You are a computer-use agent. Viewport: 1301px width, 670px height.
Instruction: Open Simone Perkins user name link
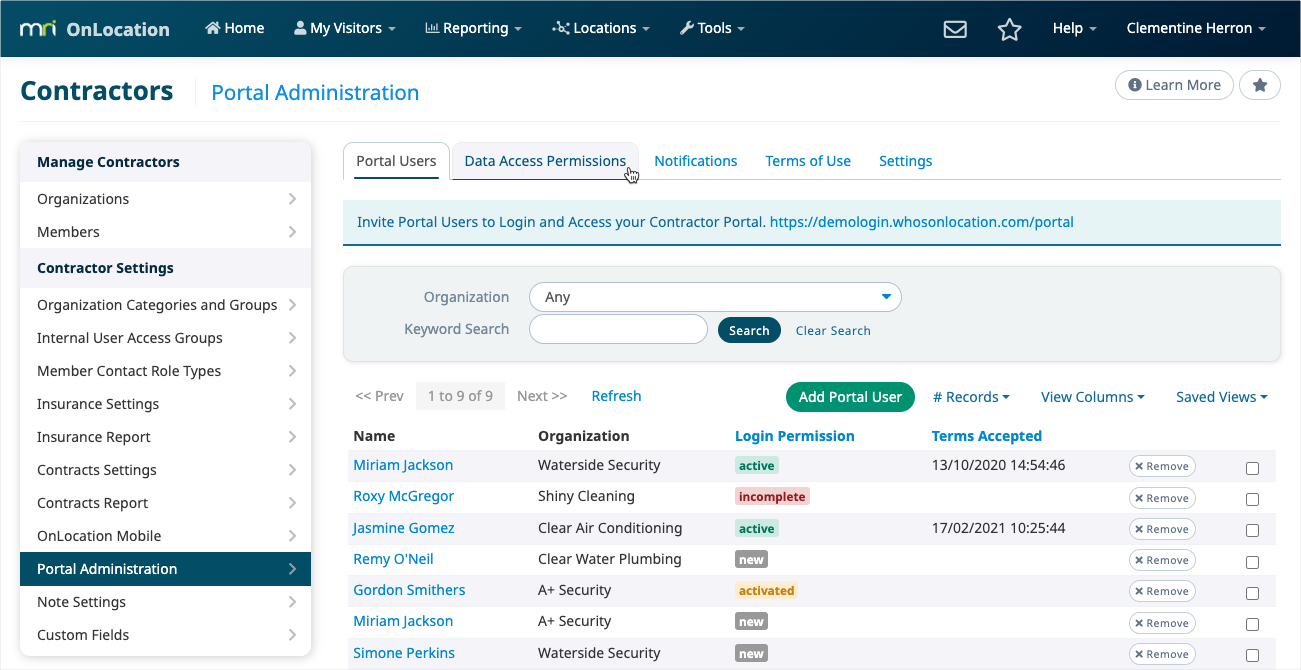click(403, 653)
